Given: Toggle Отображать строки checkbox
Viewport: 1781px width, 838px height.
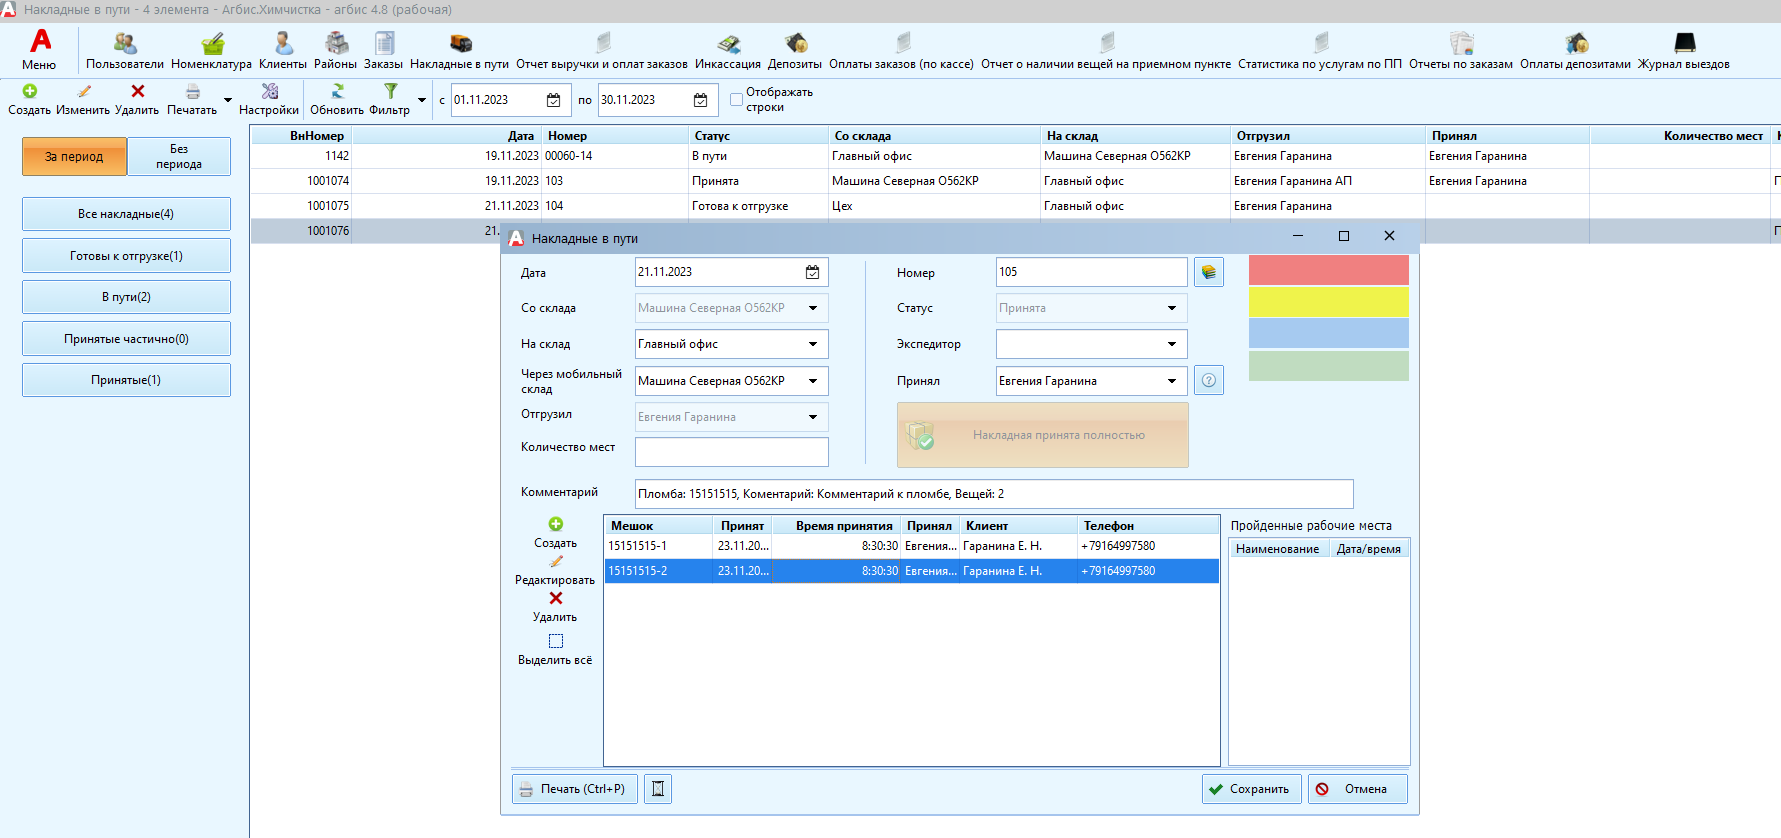Looking at the screenshot, I should click(x=737, y=99).
